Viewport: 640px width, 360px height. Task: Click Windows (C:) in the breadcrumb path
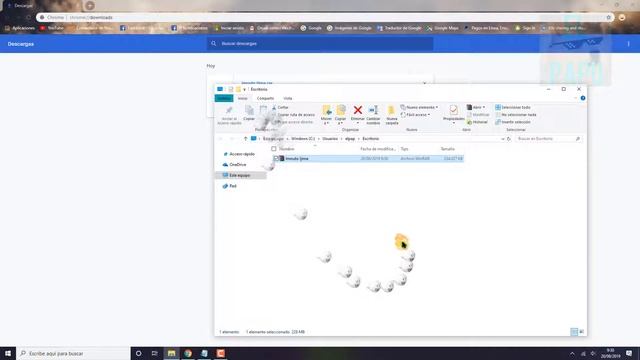(303, 139)
